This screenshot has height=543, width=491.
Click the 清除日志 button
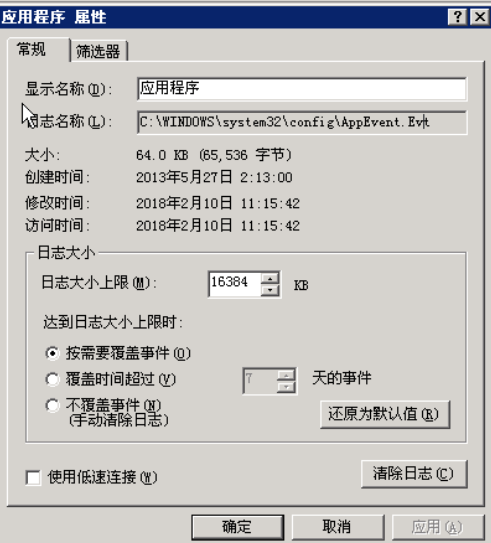click(x=414, y=474)
